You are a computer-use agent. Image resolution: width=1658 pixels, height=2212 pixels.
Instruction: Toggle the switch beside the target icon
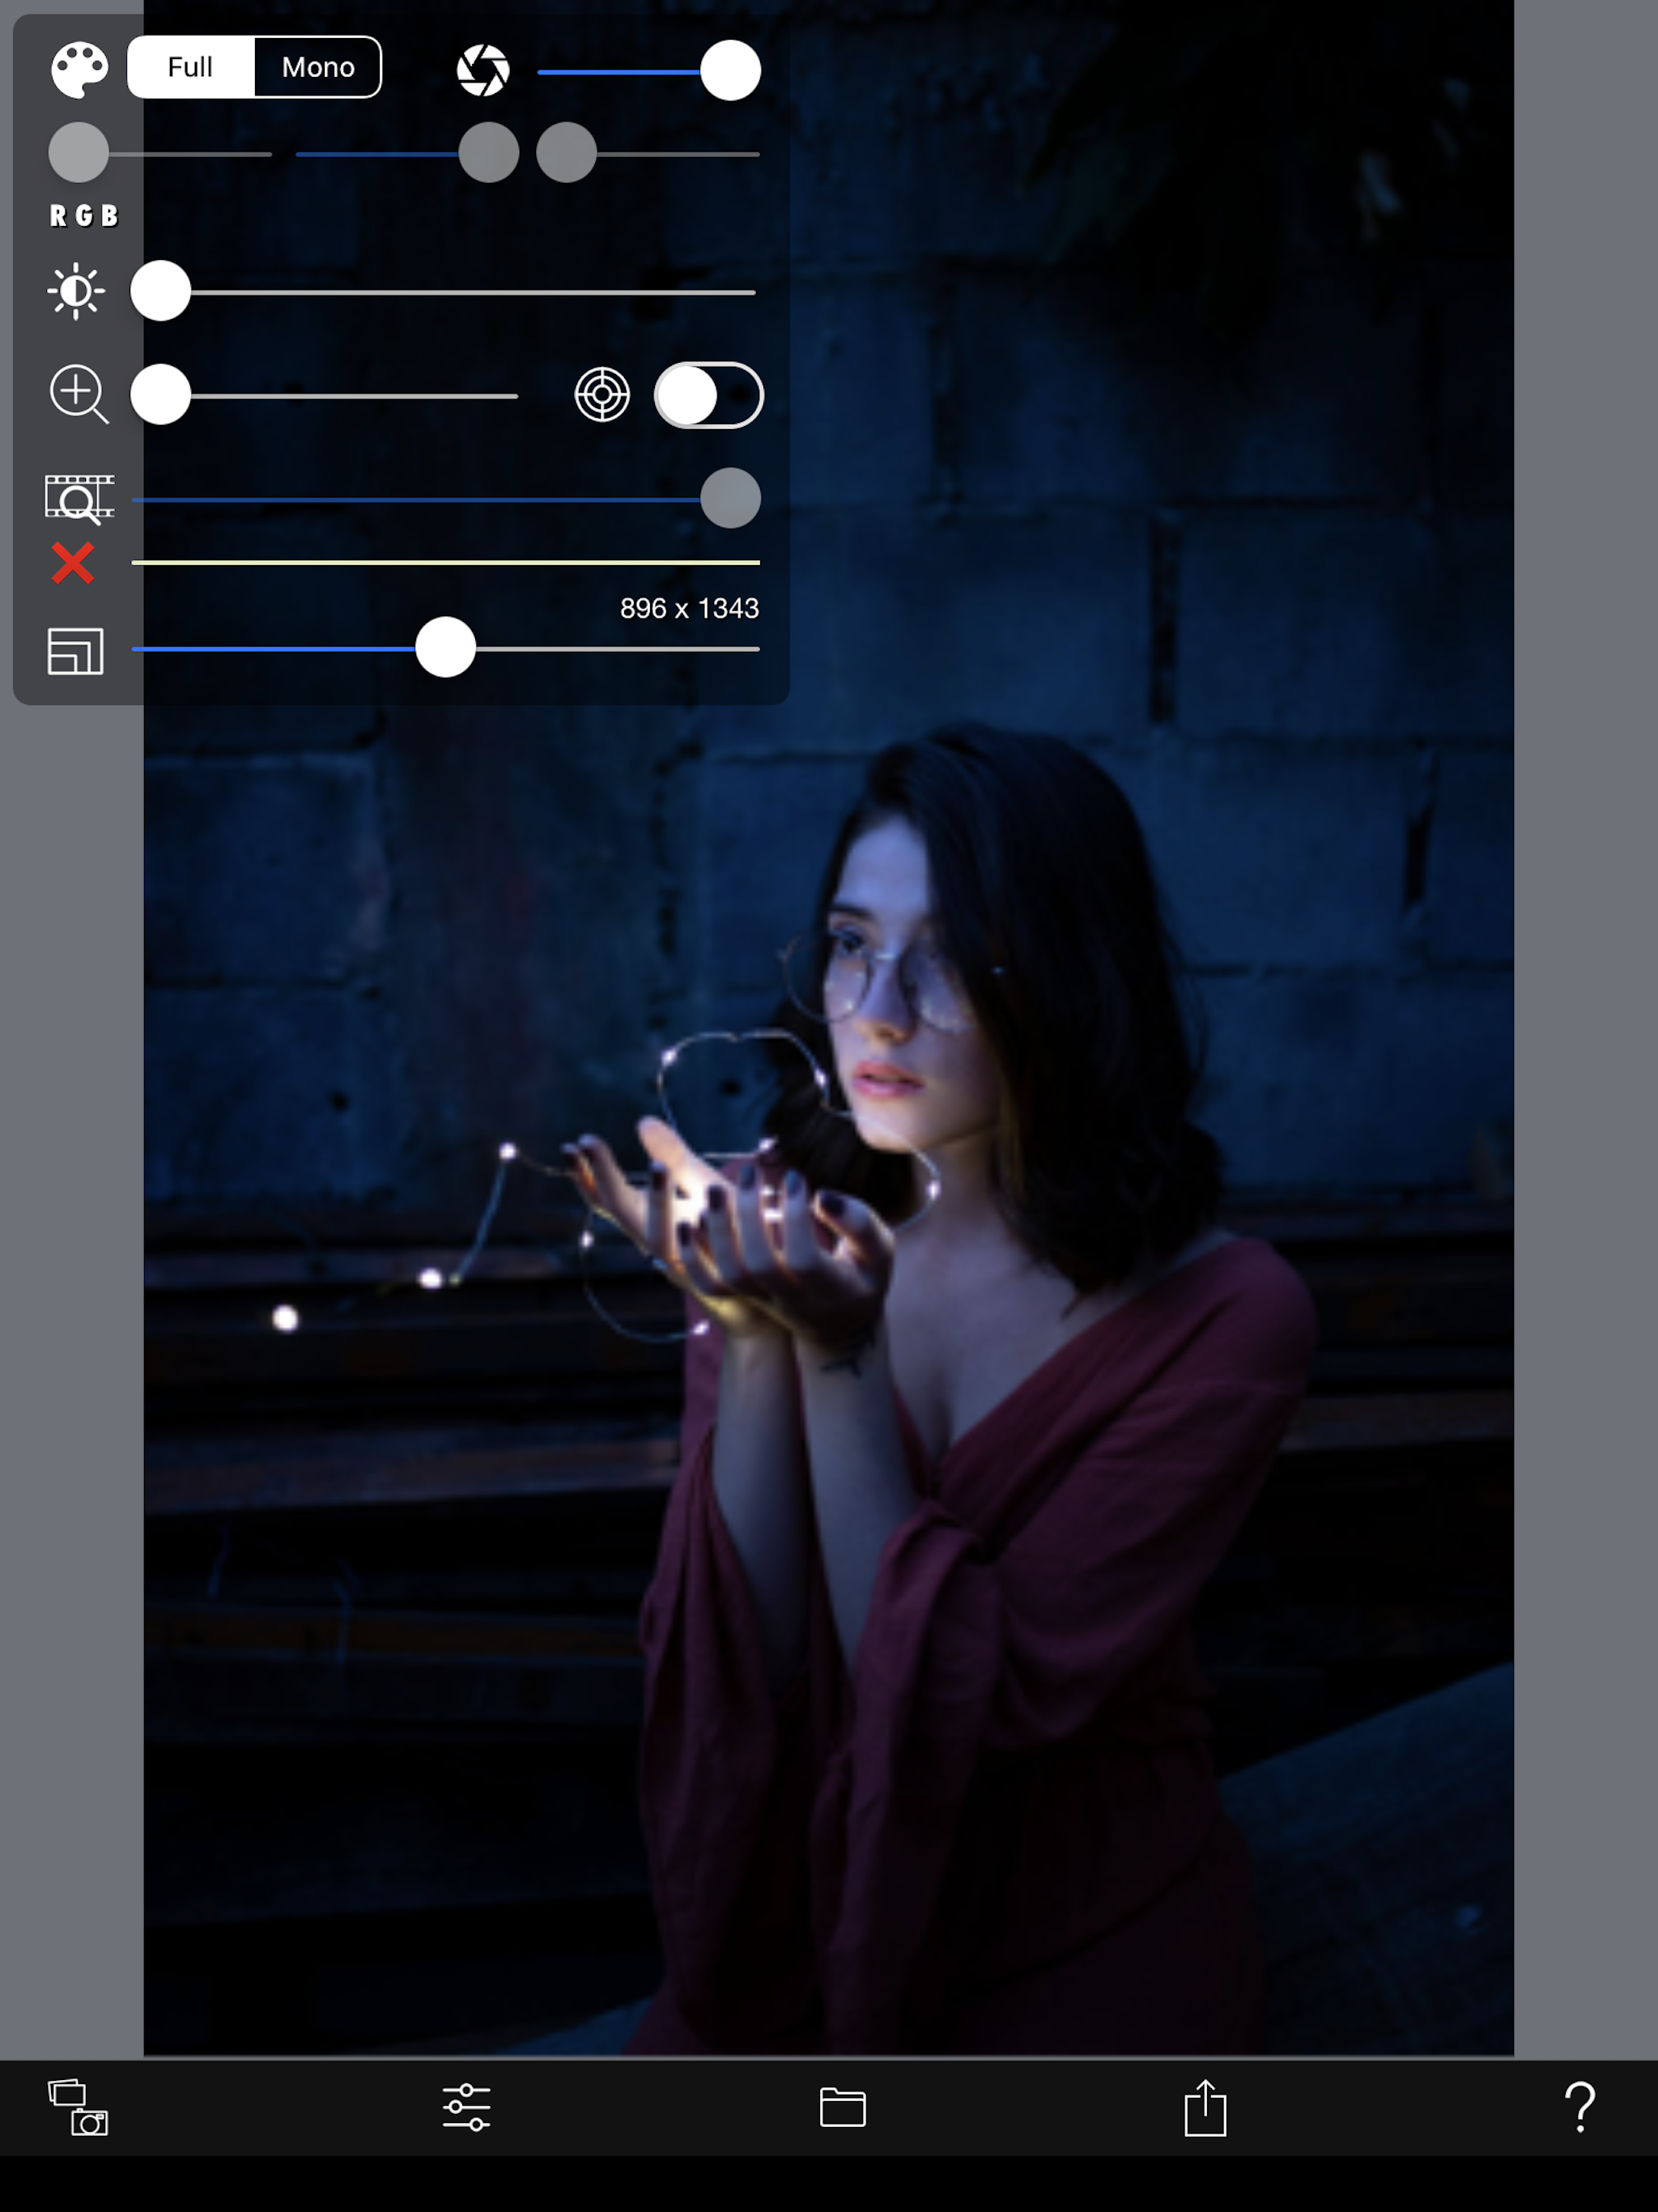click(x=708, y=395)
